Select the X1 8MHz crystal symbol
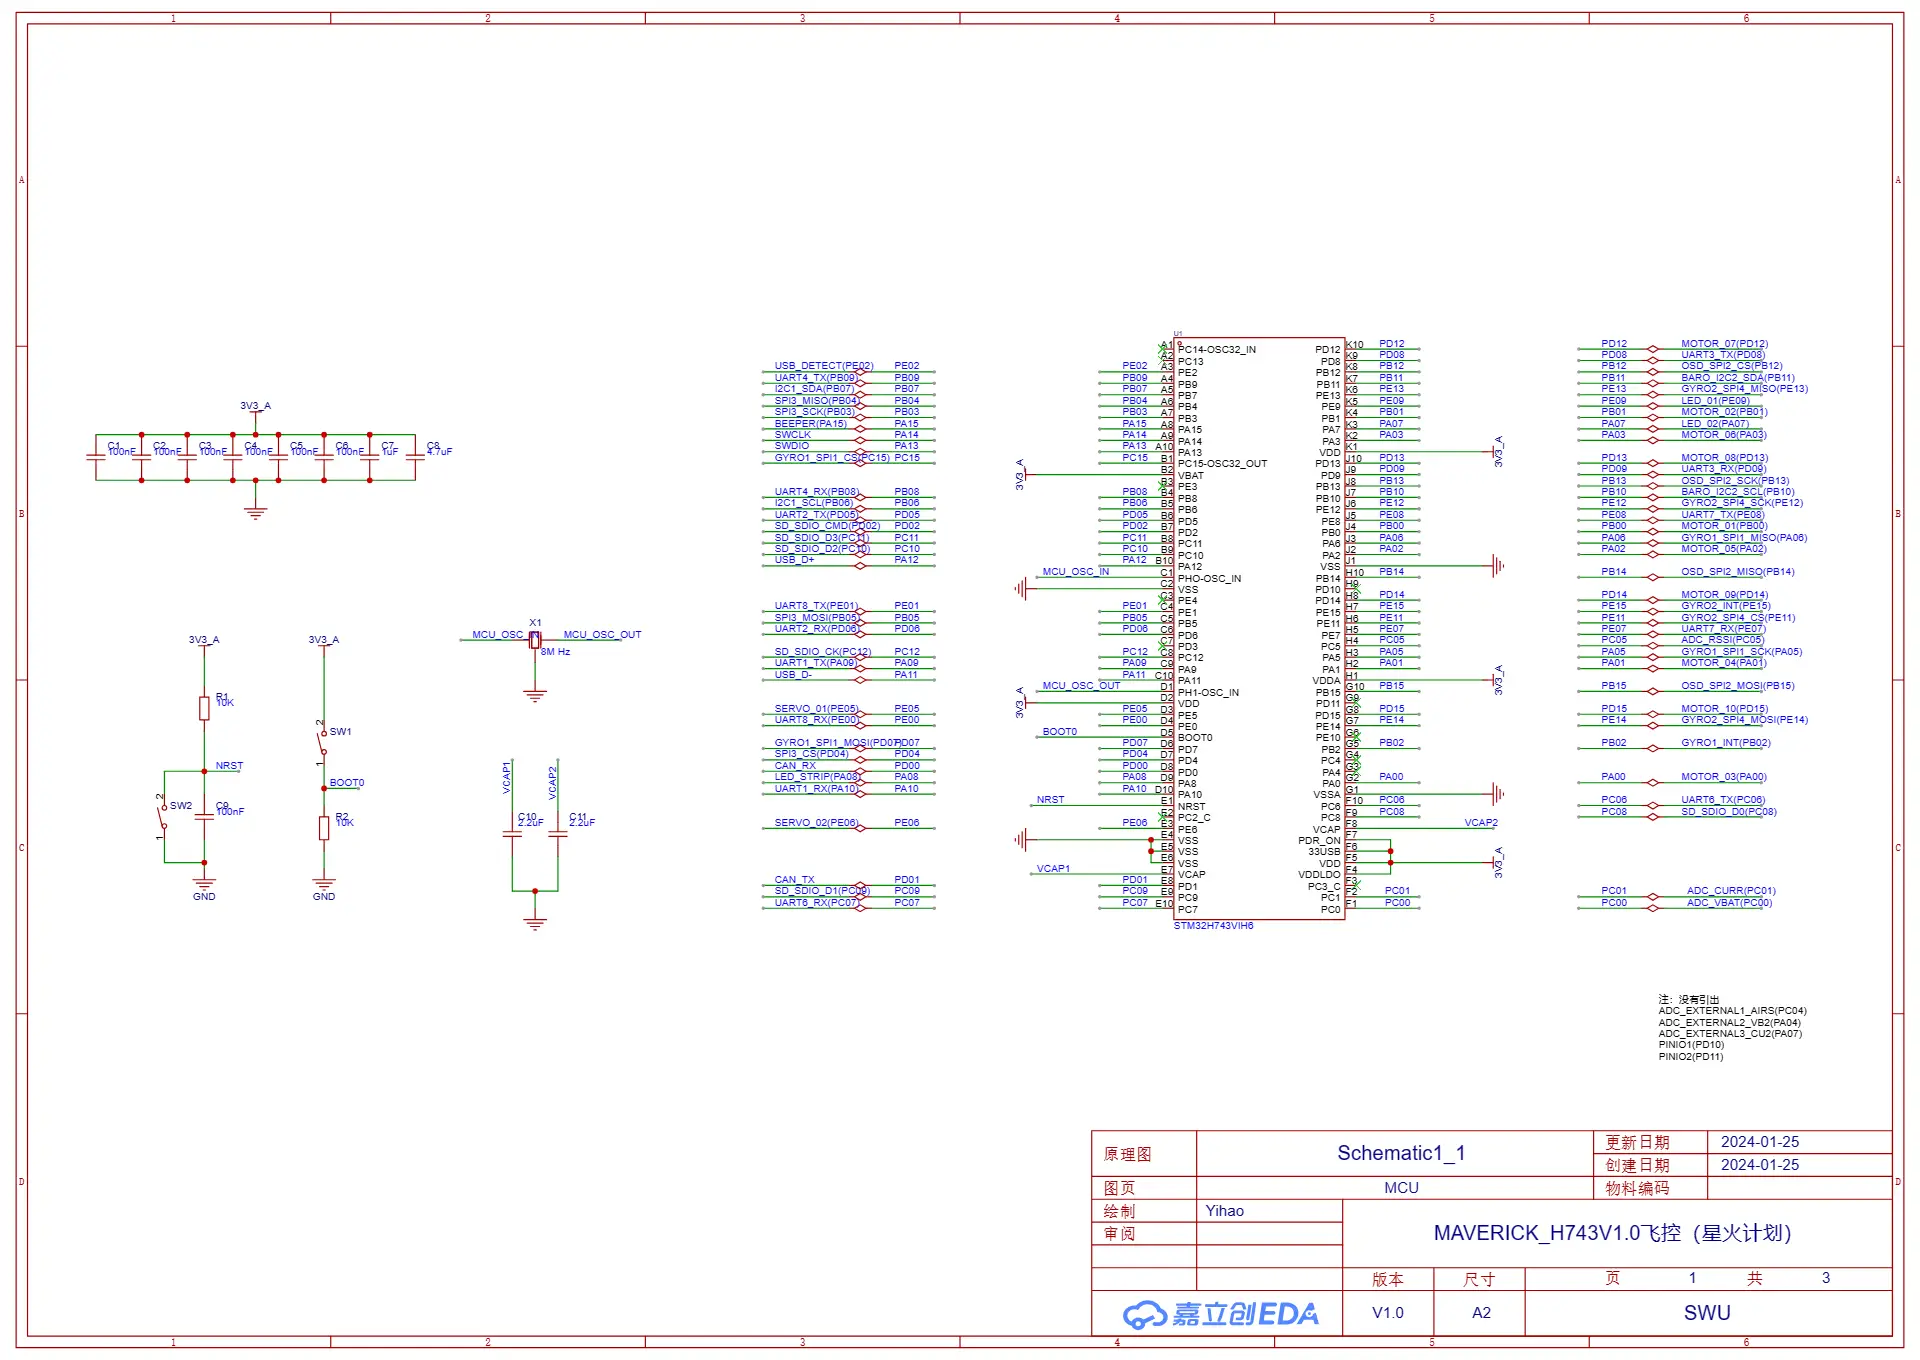1920x1360 pixels. click(535, 640)
